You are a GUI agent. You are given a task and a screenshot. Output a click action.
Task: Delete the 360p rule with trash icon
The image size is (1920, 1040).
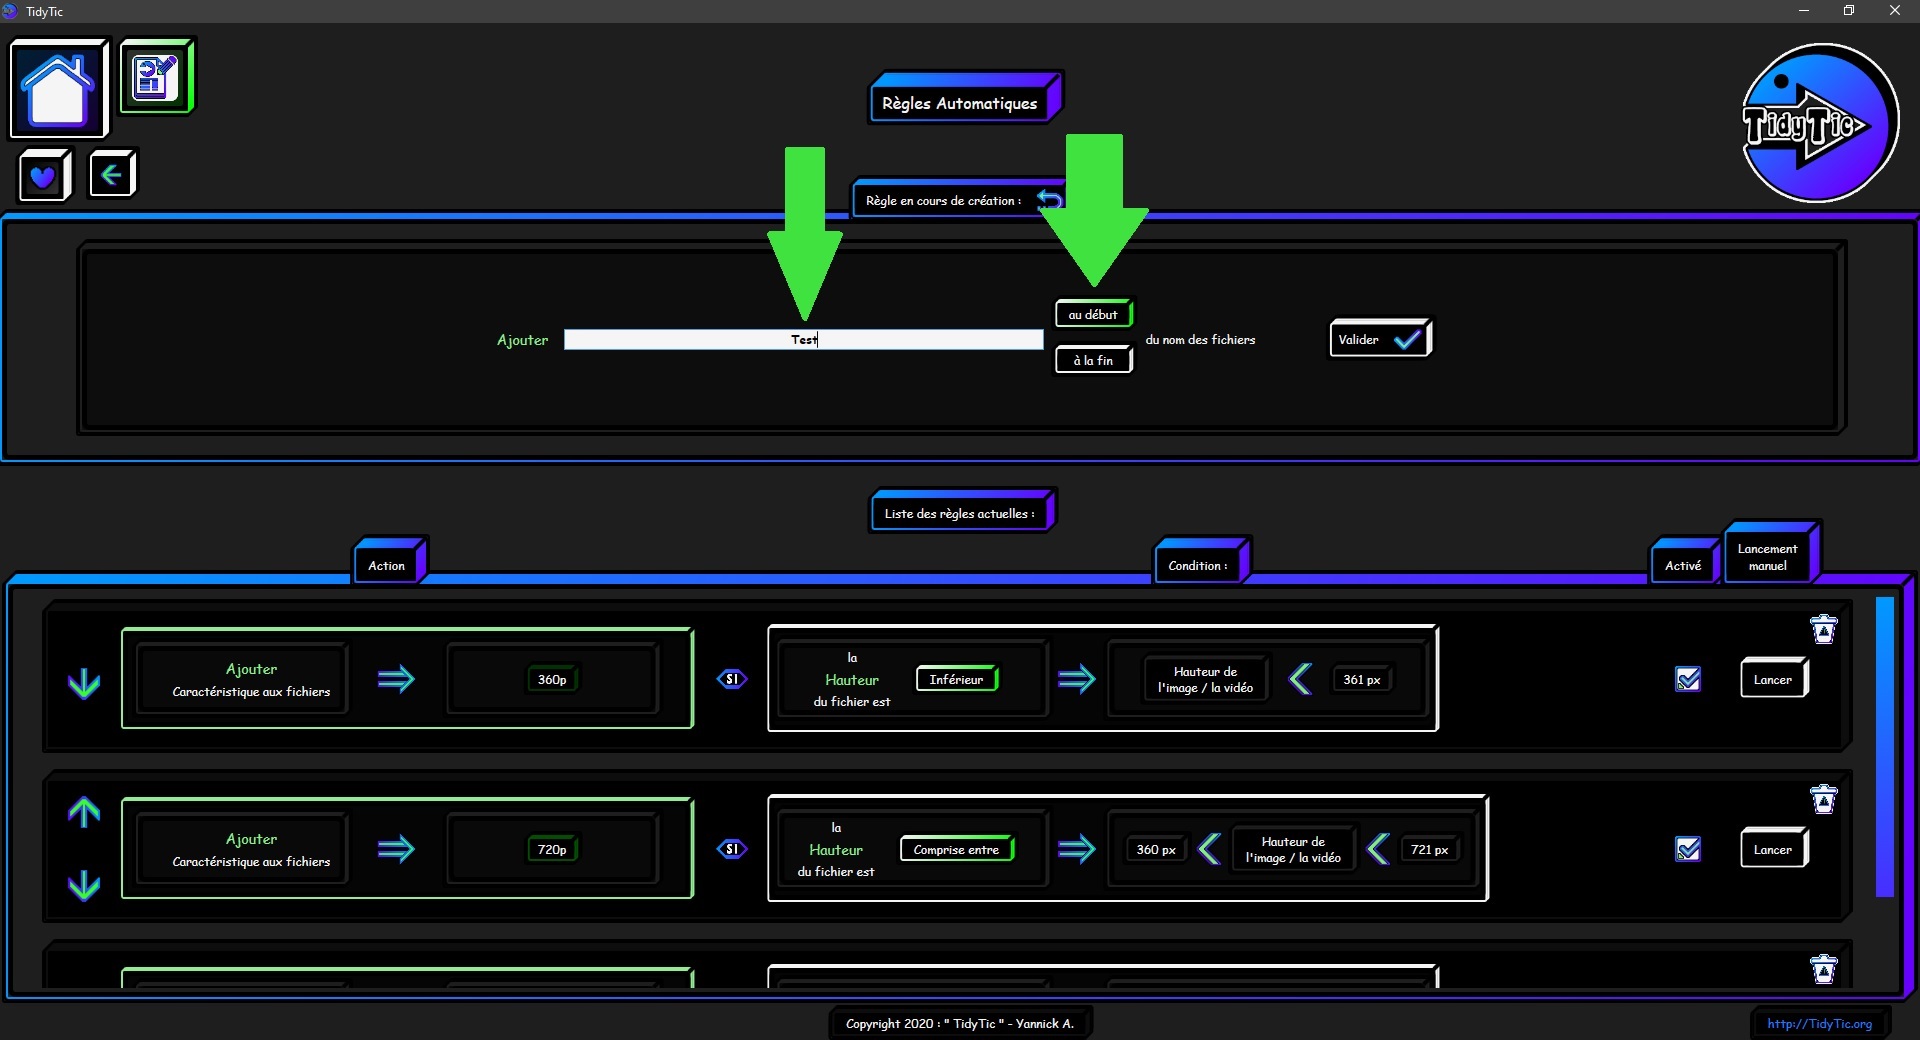click(1823, 629)
